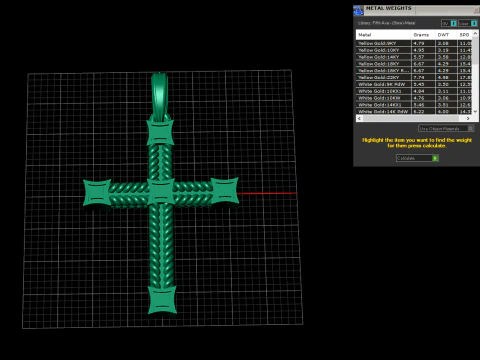This screenshot has height=360, width=480.
Task: Select the bottom square end cap
Action: tap(162, 300)
